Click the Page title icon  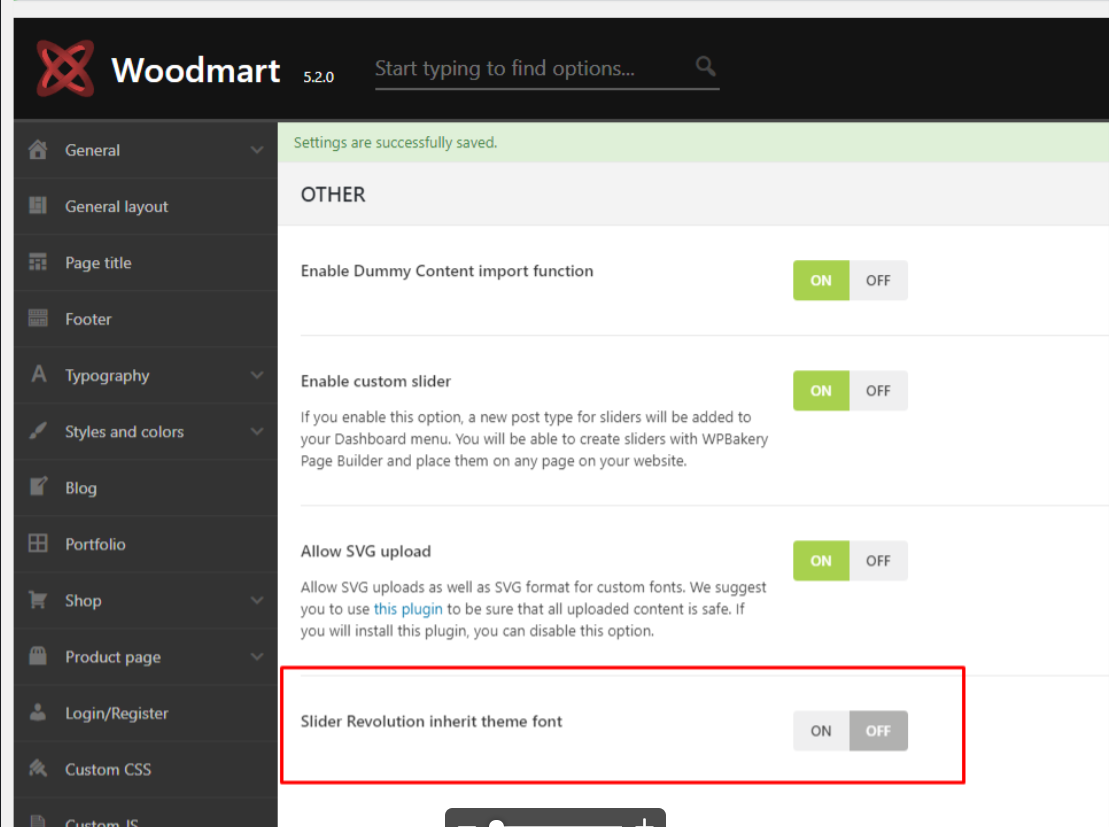pyautogui.click(x=38, y=262)
